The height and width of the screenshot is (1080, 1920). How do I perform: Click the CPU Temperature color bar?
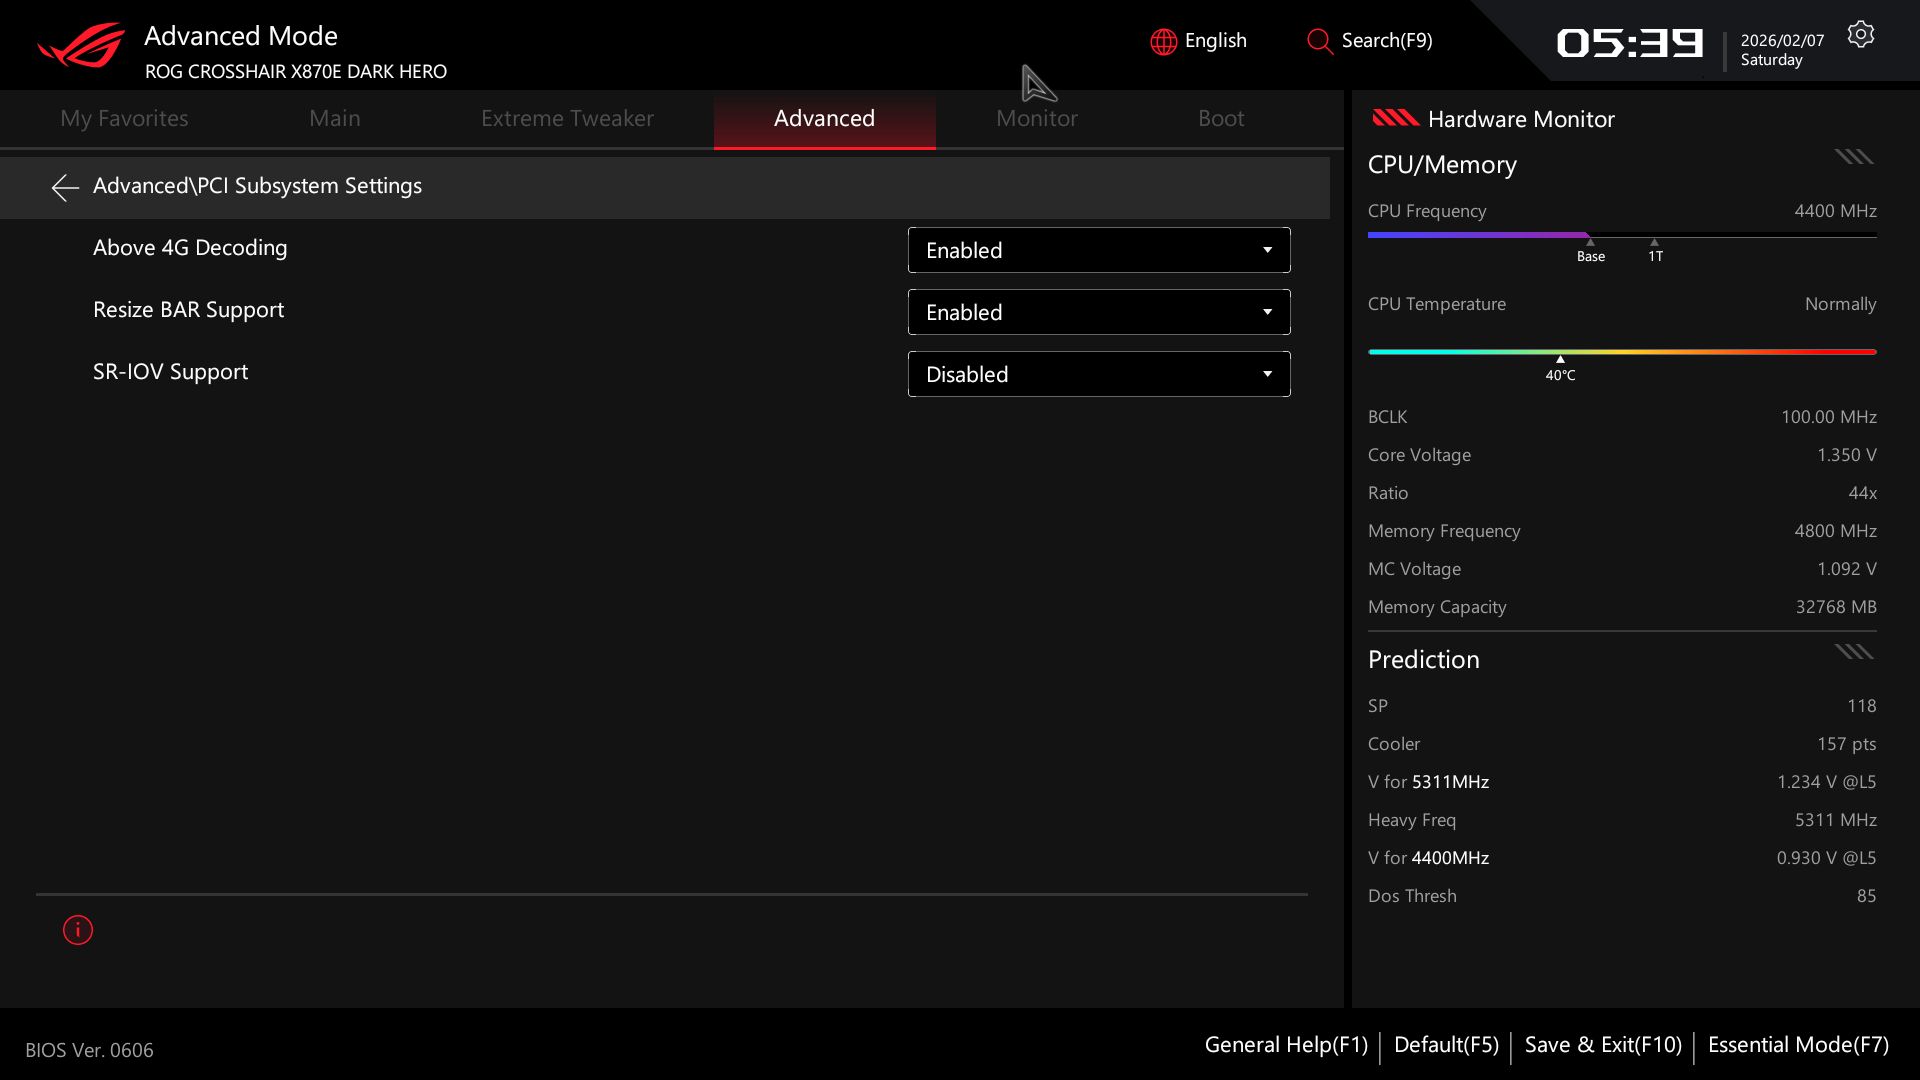click(1621, 352)
